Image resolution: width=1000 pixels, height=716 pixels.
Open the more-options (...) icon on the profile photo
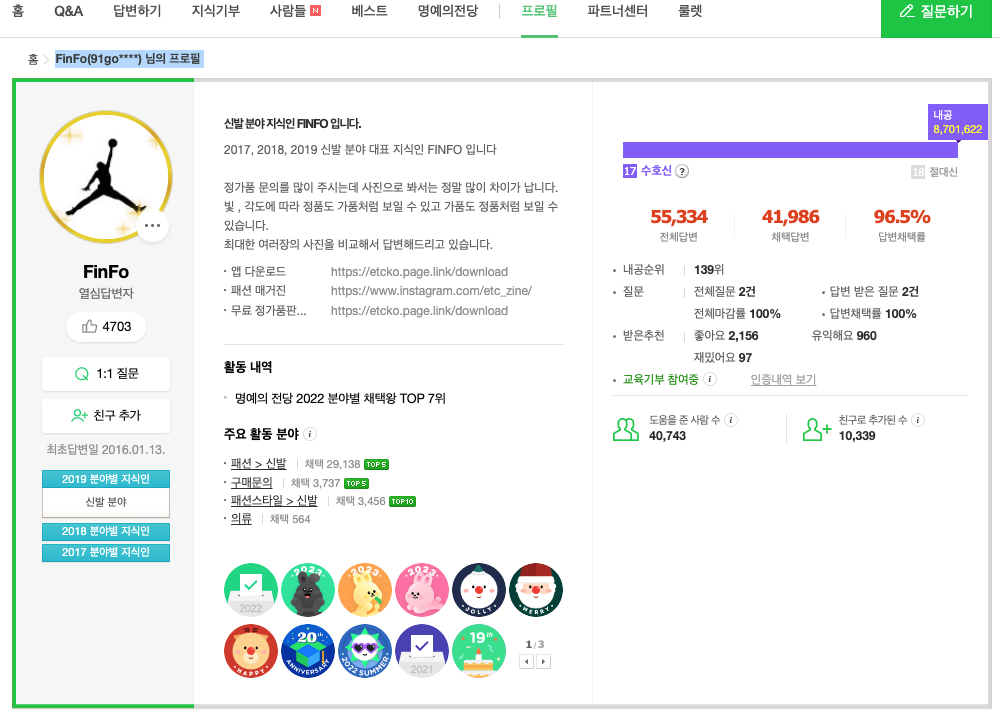153,226
